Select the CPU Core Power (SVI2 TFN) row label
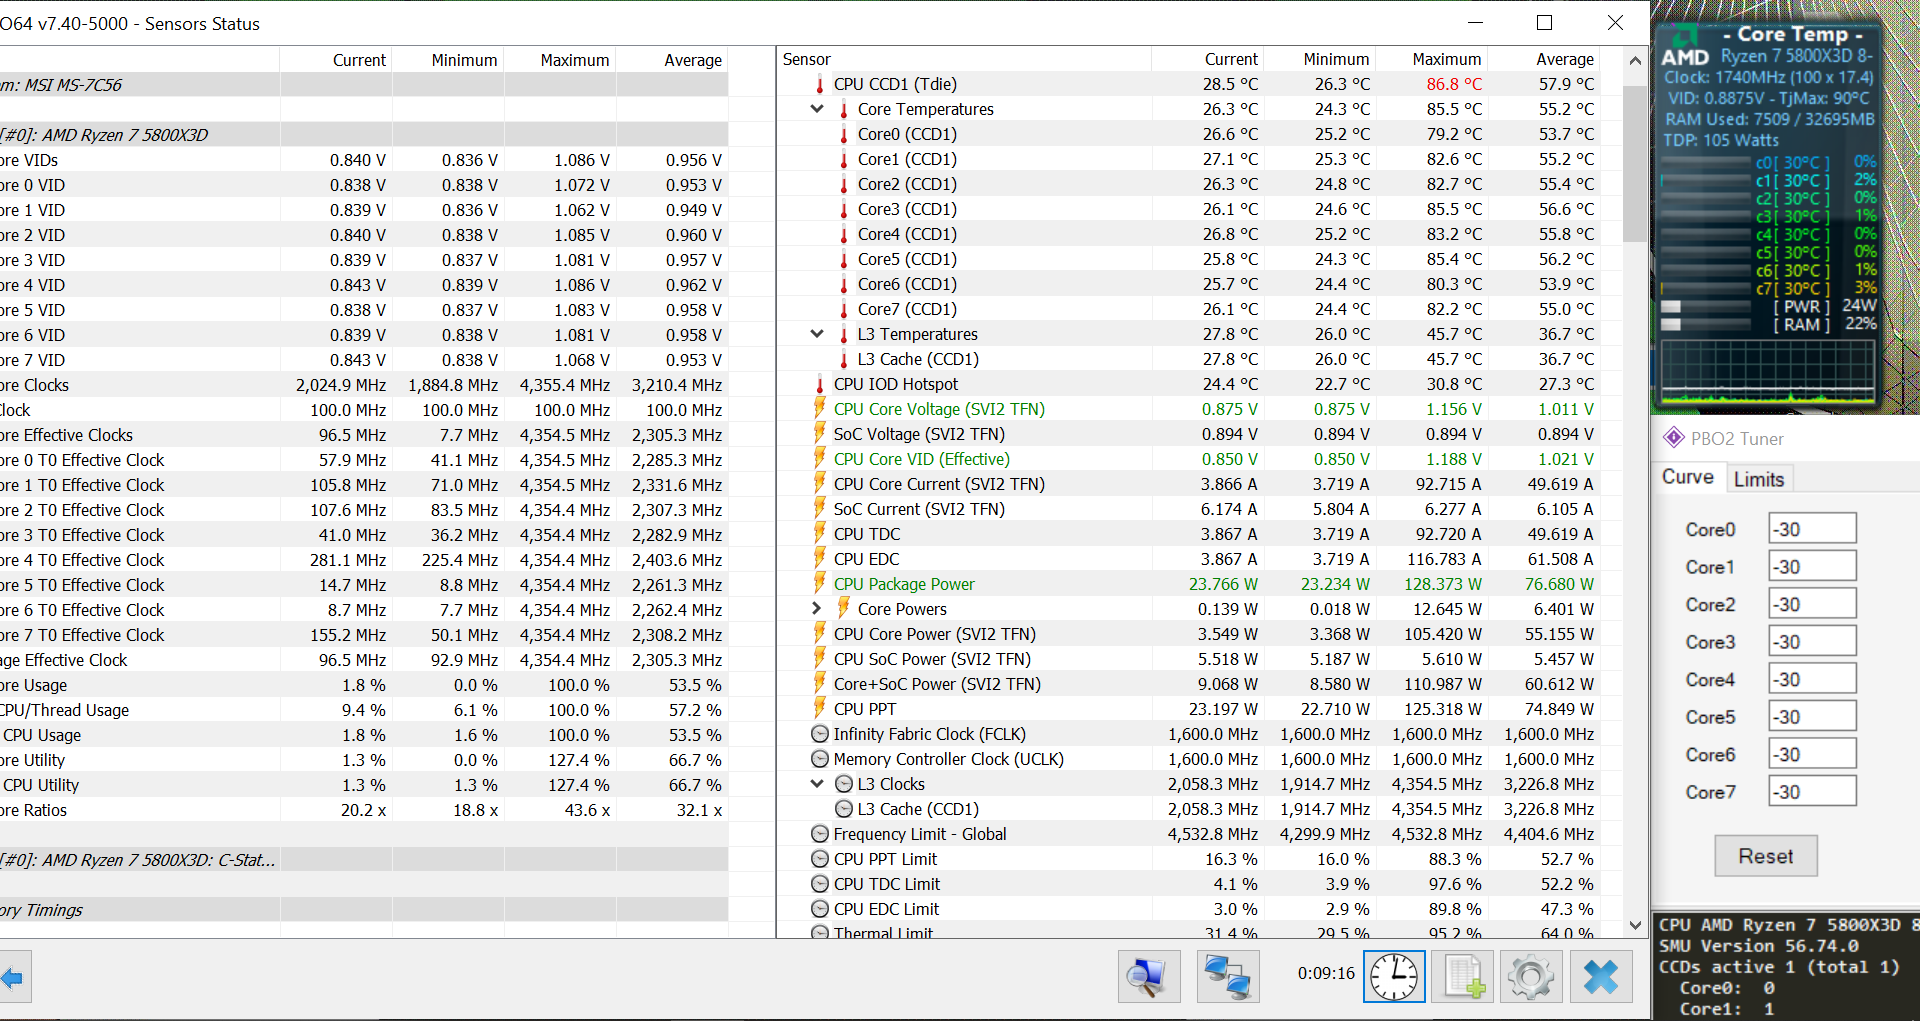Screen dimensions: 1920x1021 935,634
